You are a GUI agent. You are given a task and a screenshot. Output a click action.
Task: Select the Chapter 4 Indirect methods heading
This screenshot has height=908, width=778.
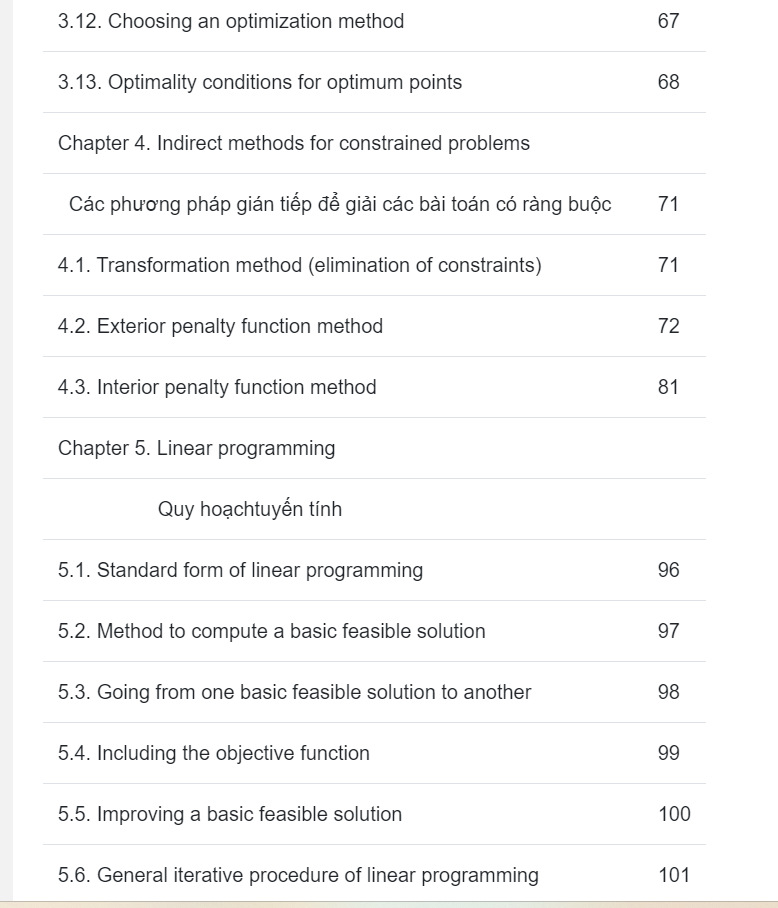(x=294, y=143)
